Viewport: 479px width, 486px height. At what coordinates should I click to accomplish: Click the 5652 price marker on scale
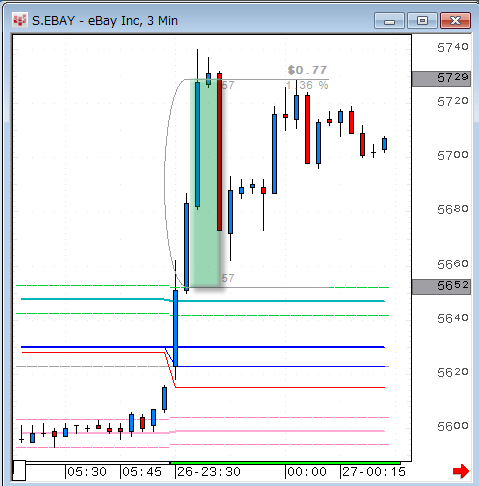click(441, 287)
